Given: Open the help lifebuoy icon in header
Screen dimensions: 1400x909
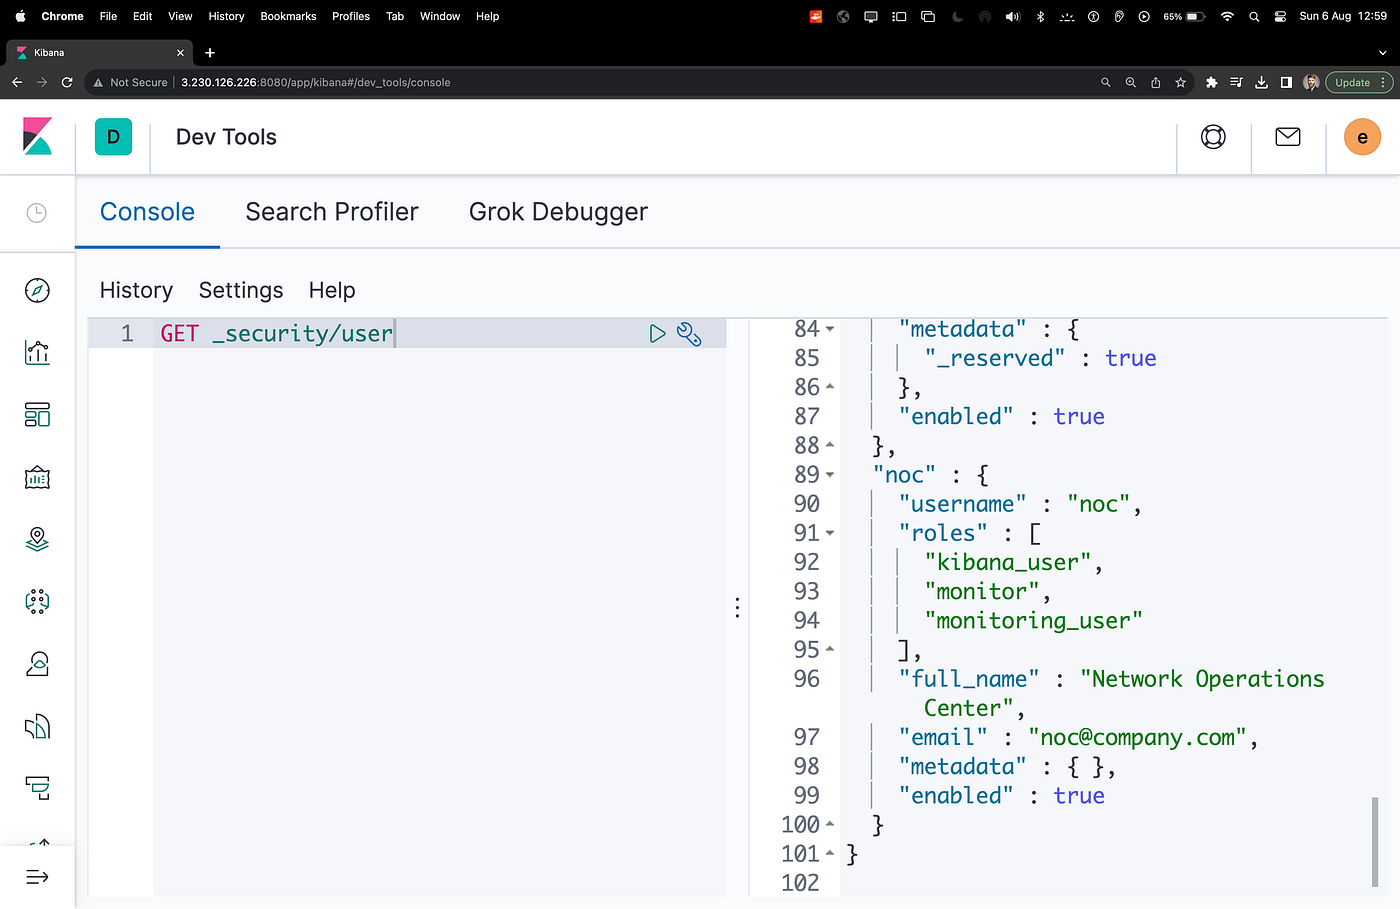Looking at the screenshot, I should 1213,137.
